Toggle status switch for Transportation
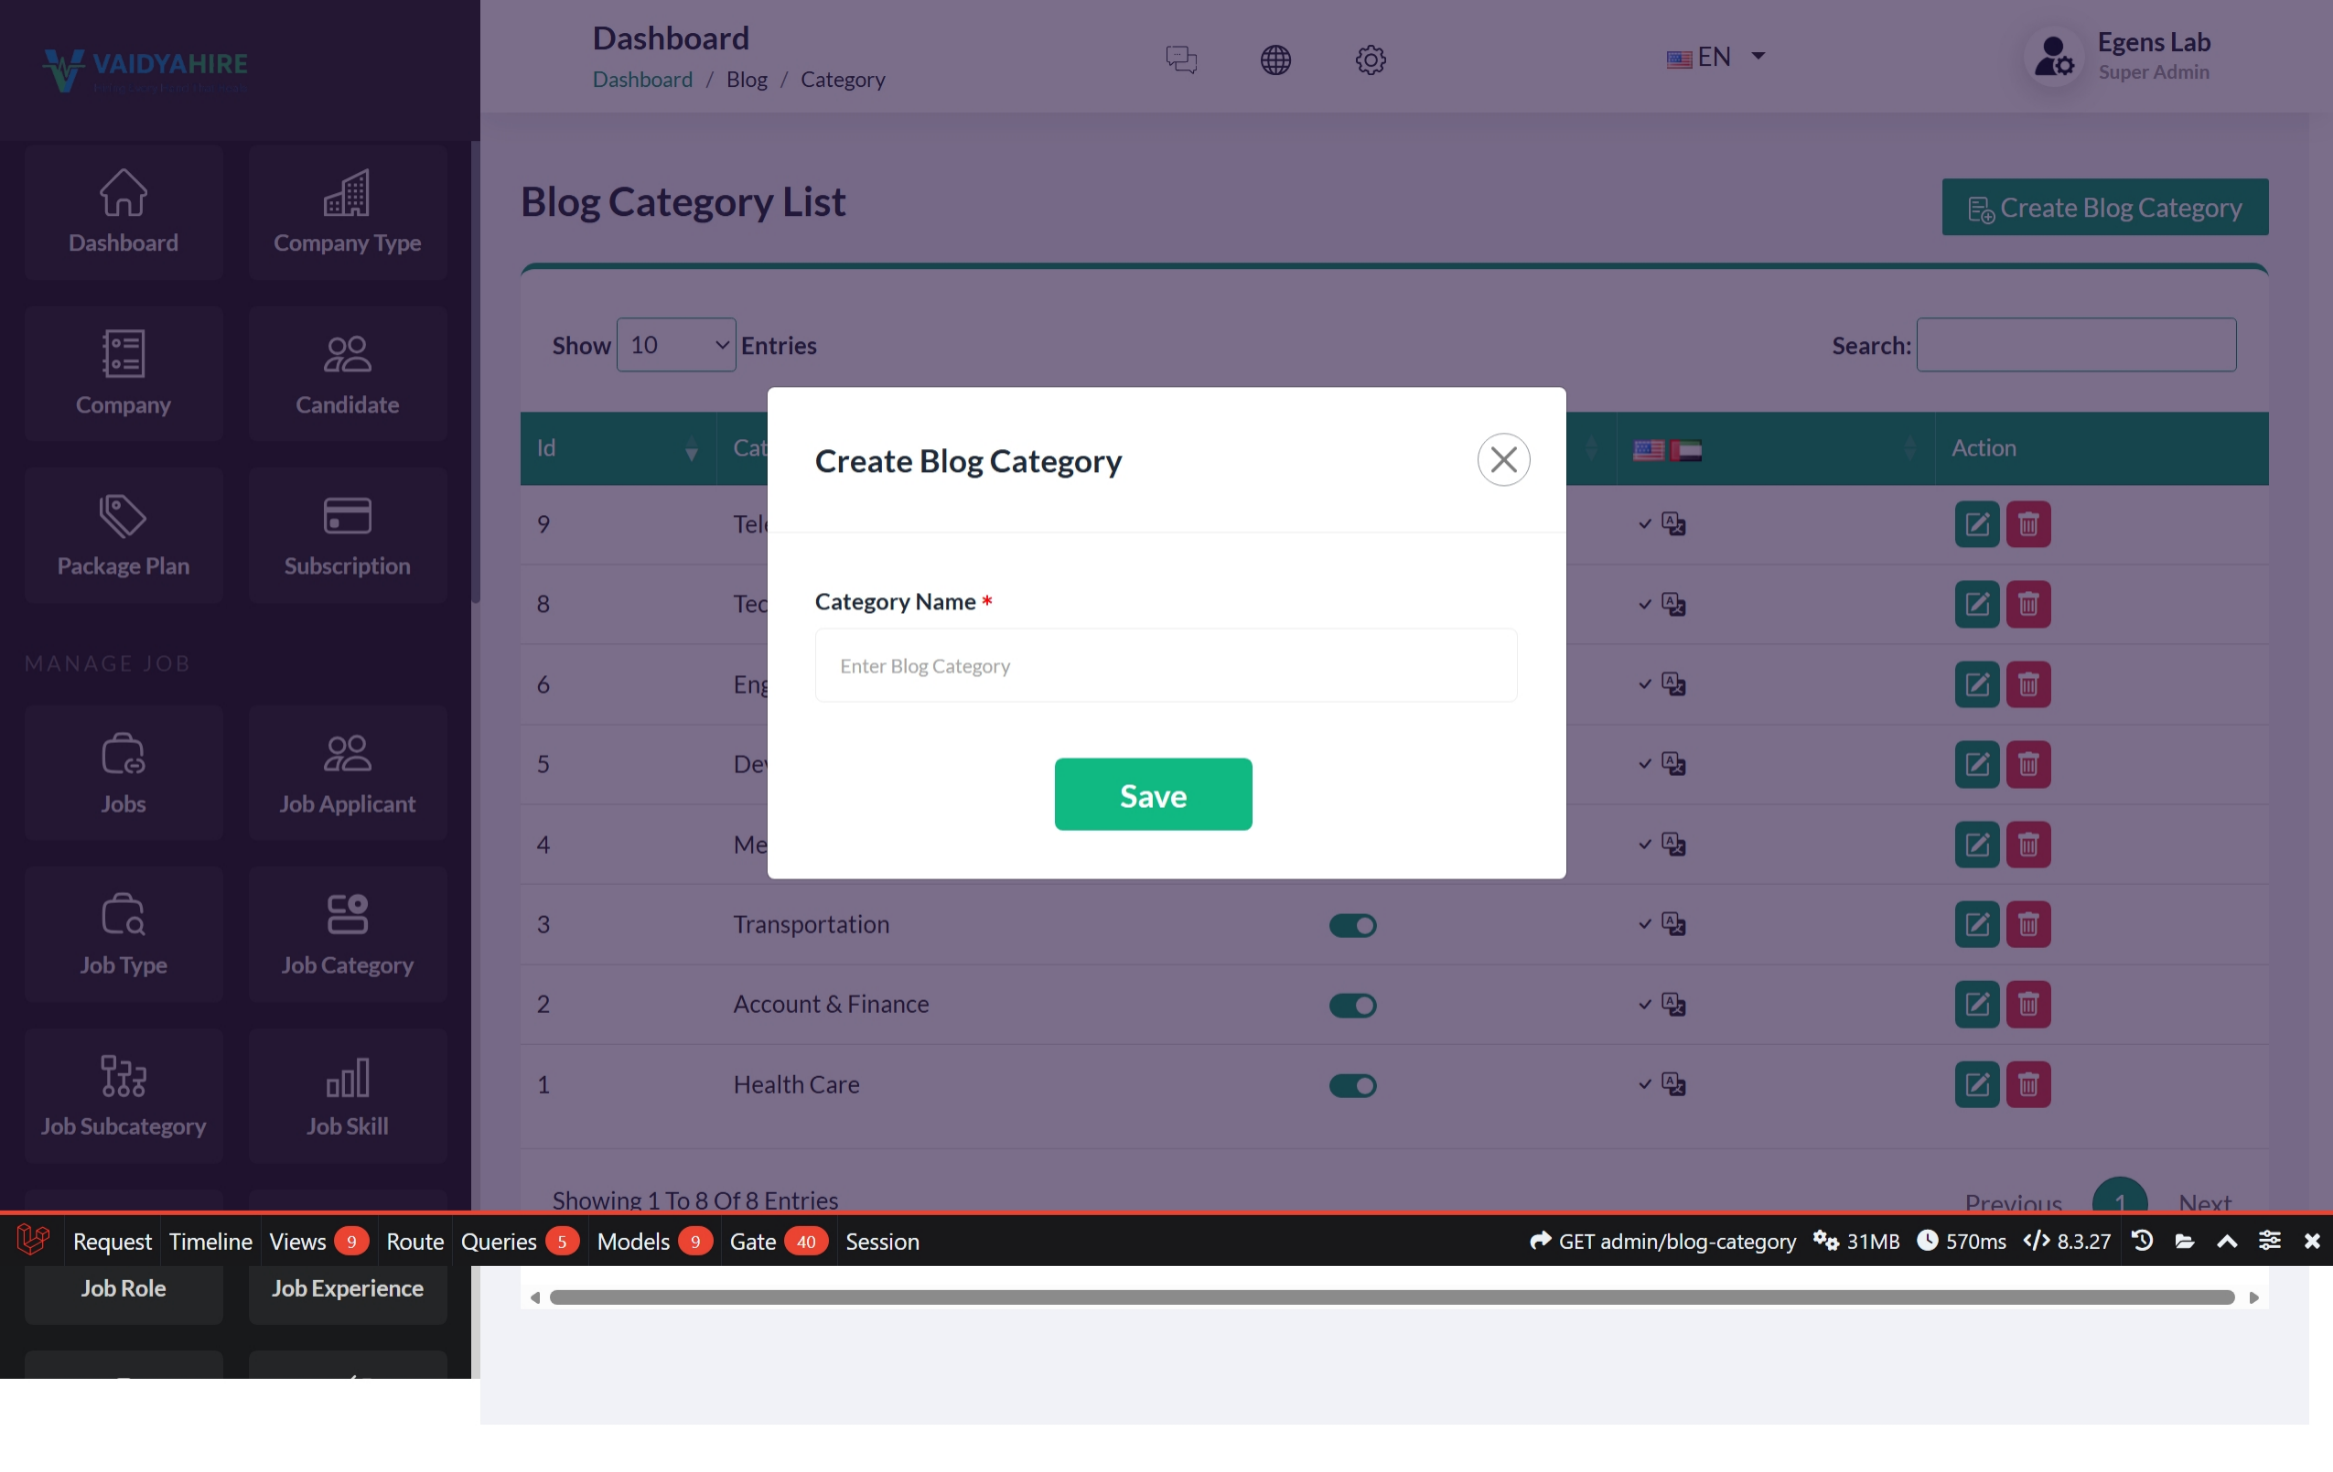Image resolution: width=2333 pixels, height=1472 pixels. click(1352, 925)
